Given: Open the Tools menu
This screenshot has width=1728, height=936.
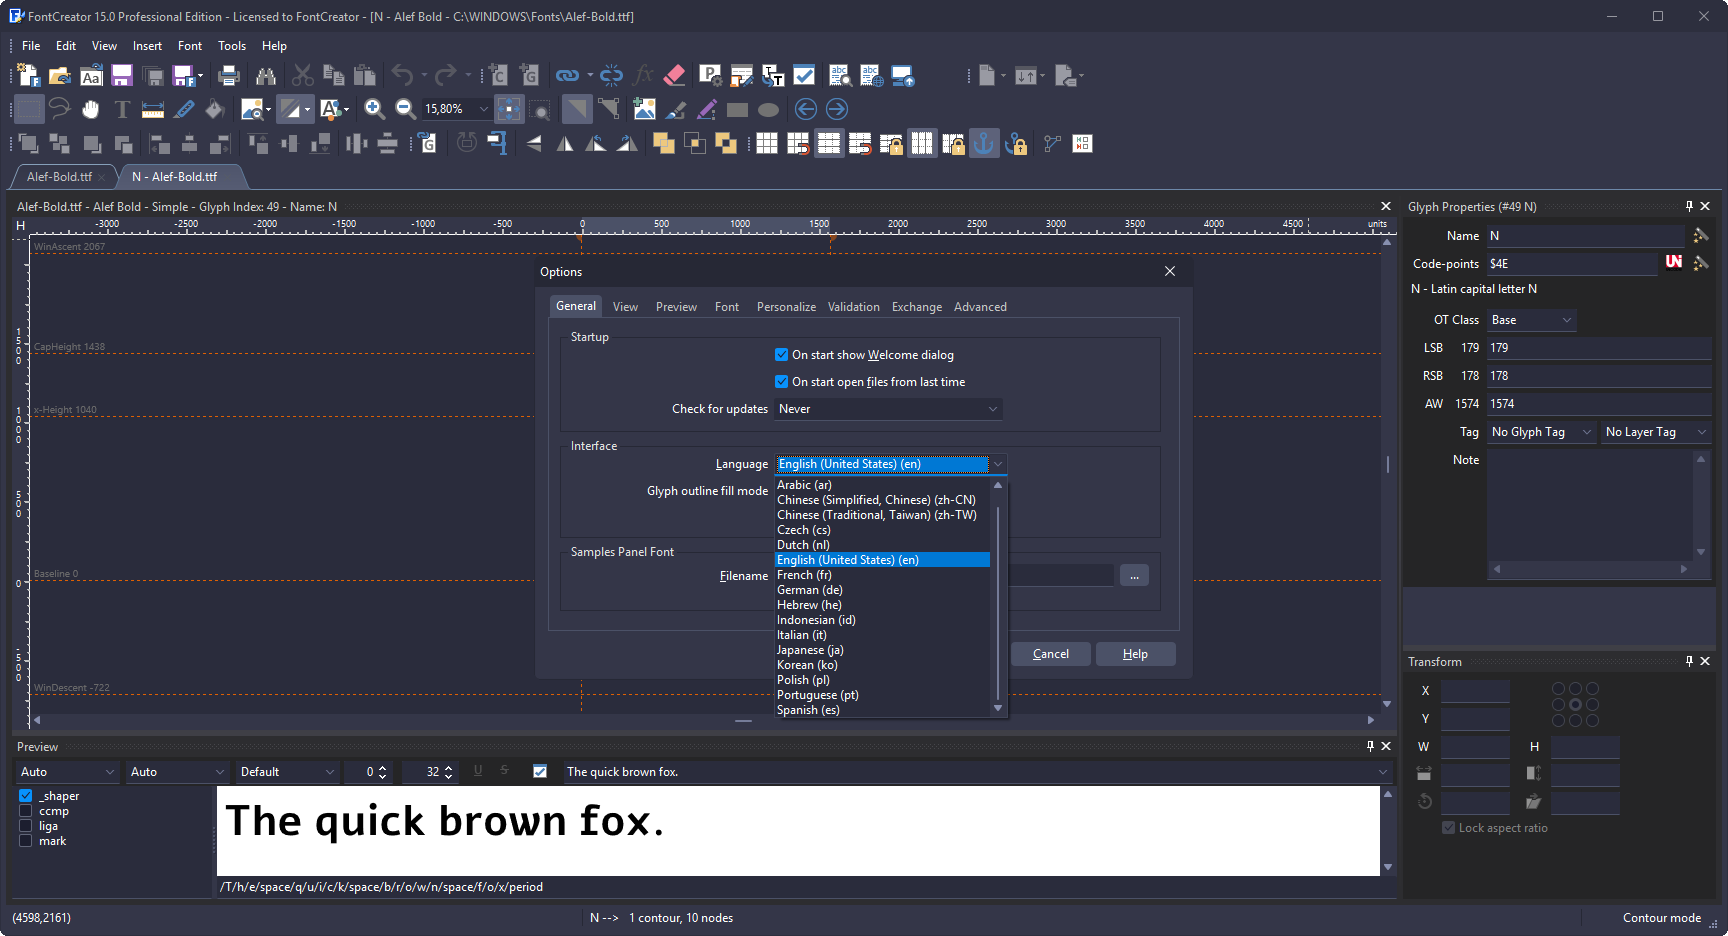Looking at the screenshot, I should [232, 46].
